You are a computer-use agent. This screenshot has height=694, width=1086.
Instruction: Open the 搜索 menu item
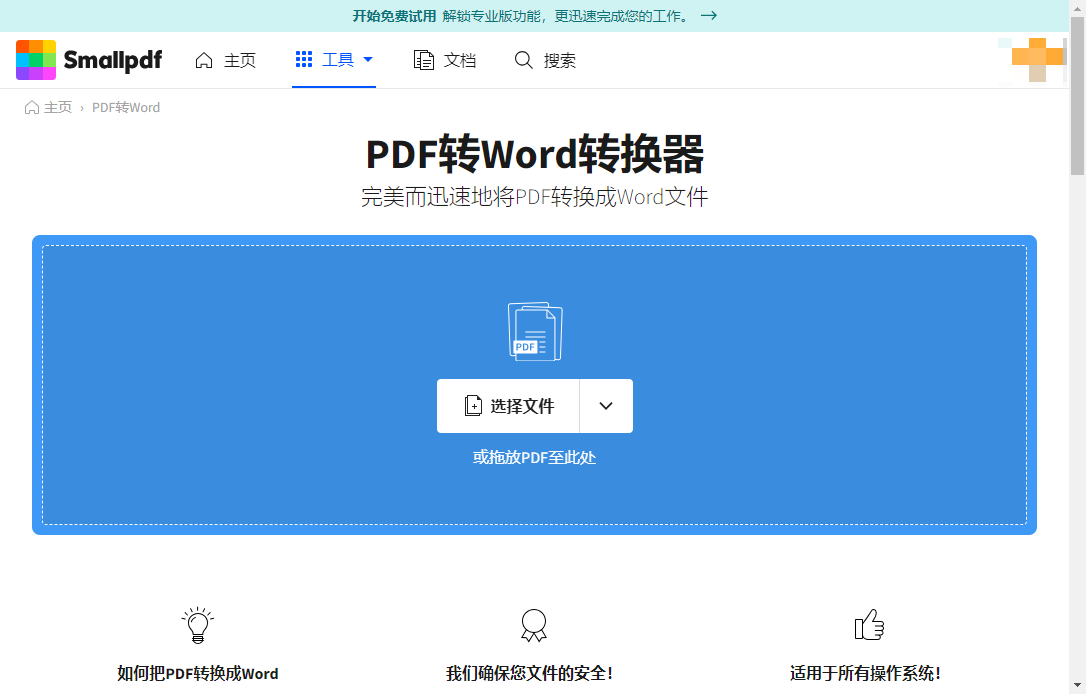tap(547, 60)
